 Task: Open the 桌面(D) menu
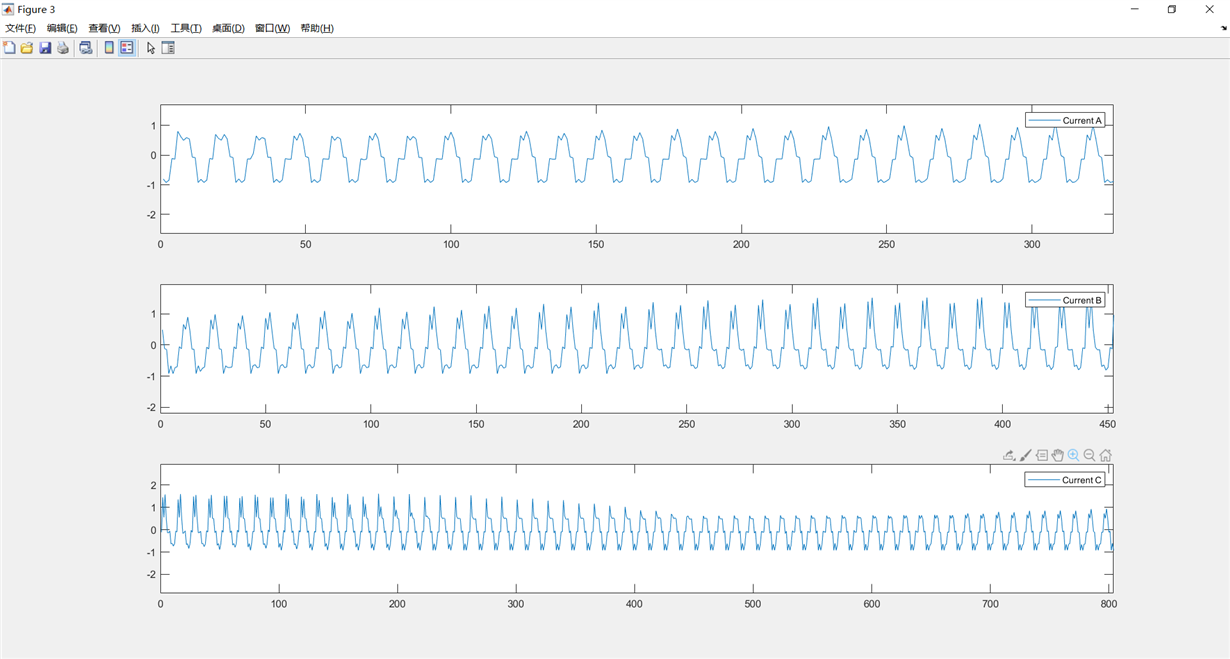point(228,28)
